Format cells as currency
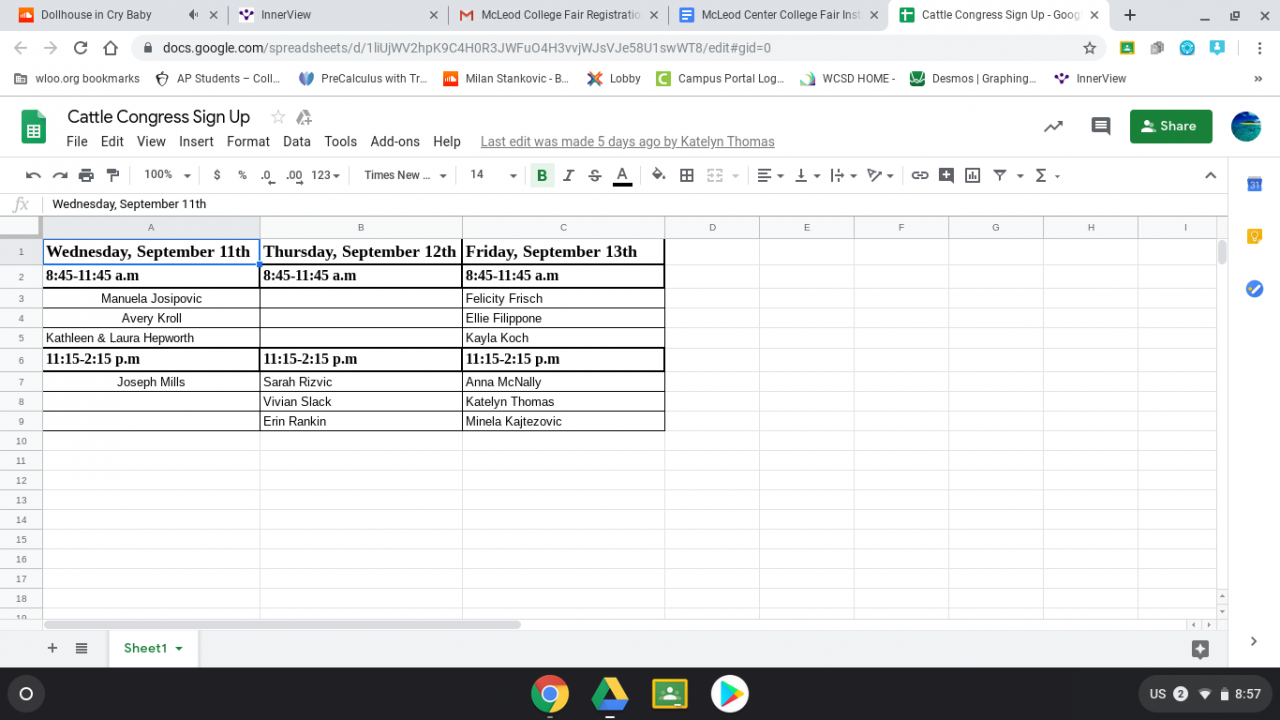Screen dimensions: 1280x720 [217, 175]
